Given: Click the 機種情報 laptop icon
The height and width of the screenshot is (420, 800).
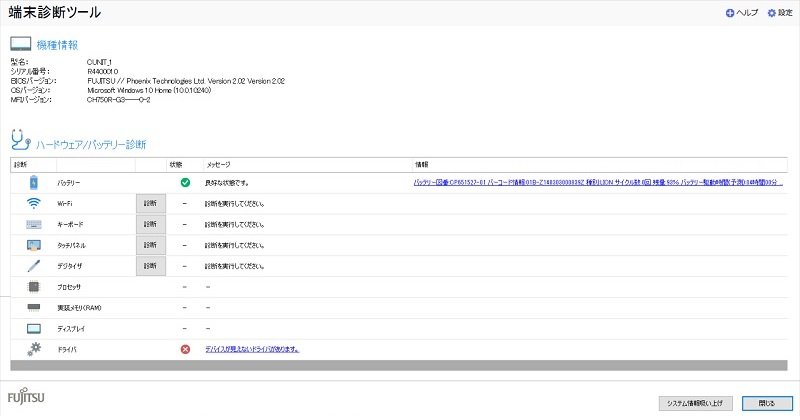Looking at the screenshot, I should click(x=21, y=44).
